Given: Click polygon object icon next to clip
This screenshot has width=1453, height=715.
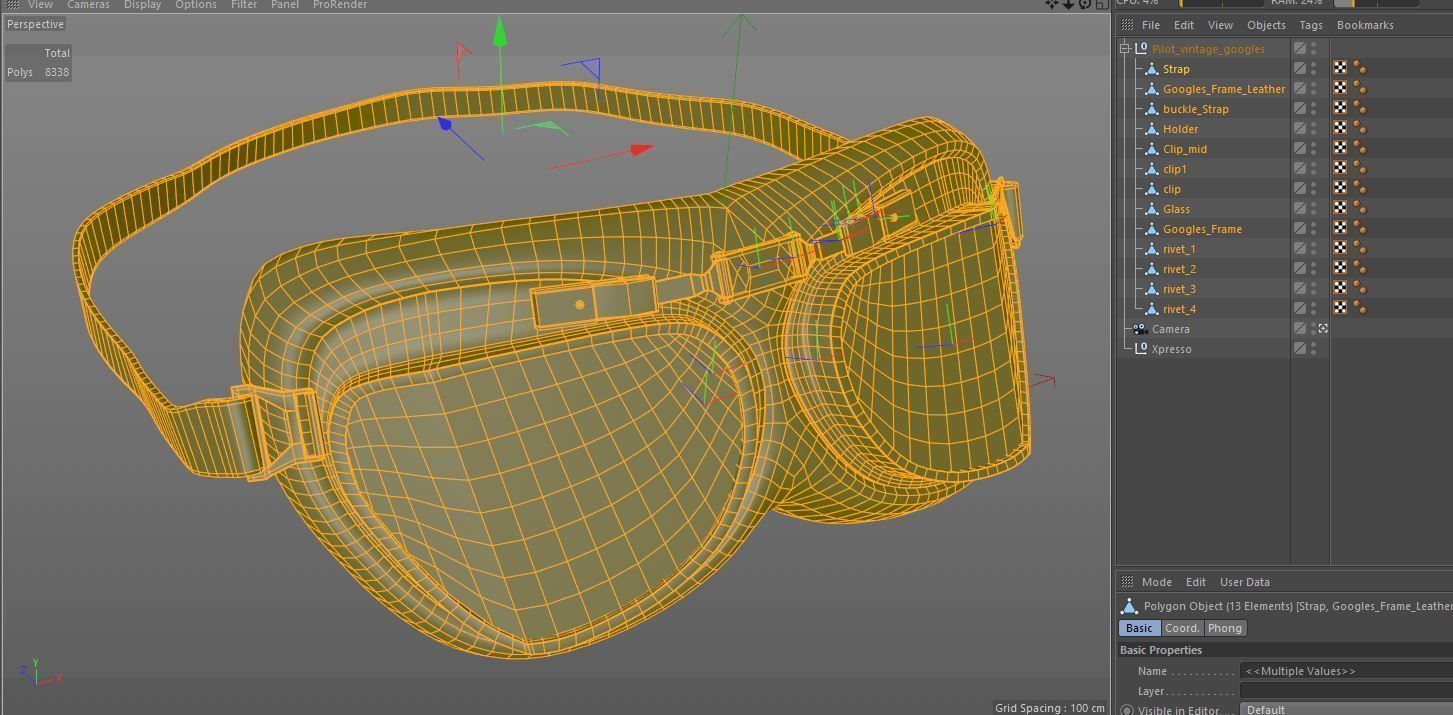Looking at the screenshot, I should tap(1151, 188).
